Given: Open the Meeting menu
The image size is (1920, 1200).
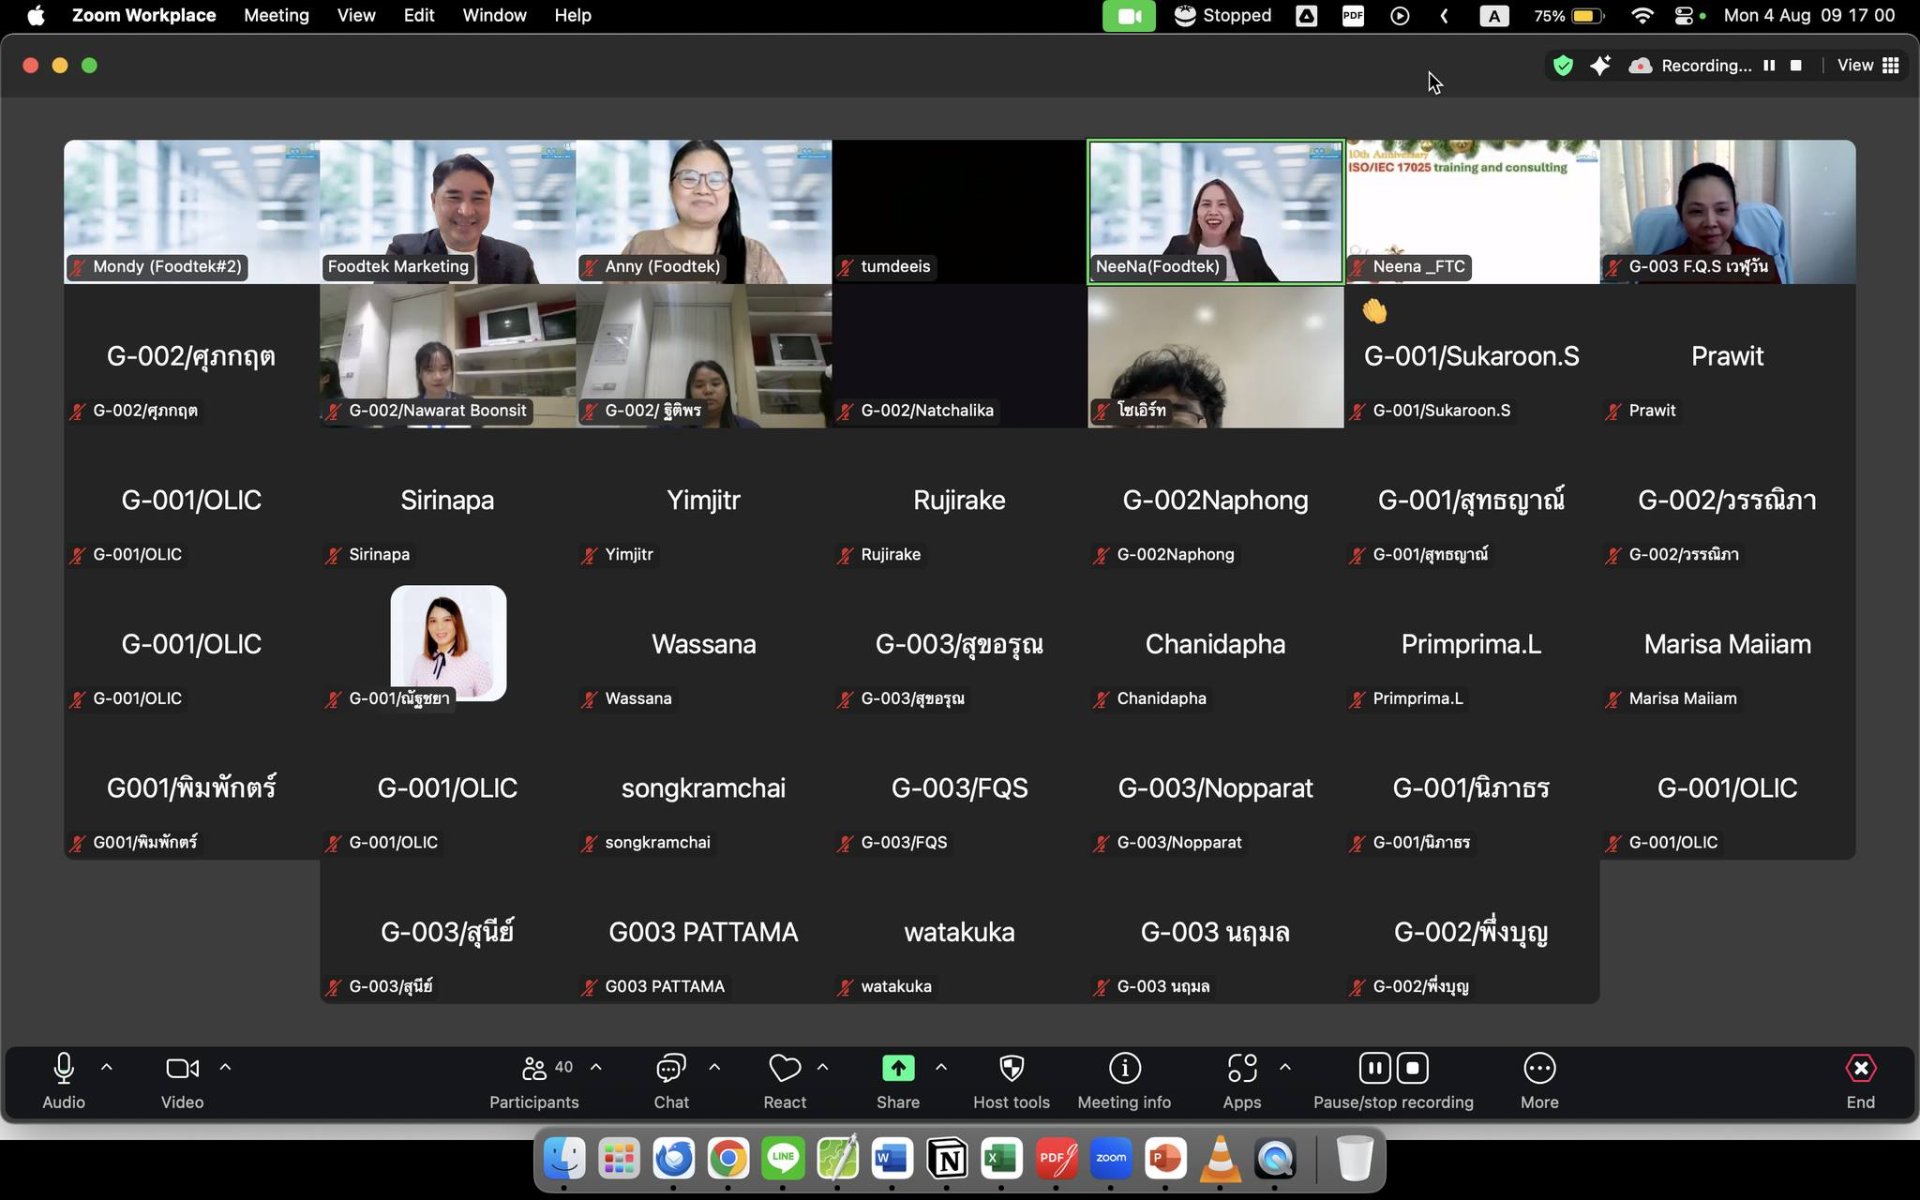Looking at the screenshot, I should point(276,15).
